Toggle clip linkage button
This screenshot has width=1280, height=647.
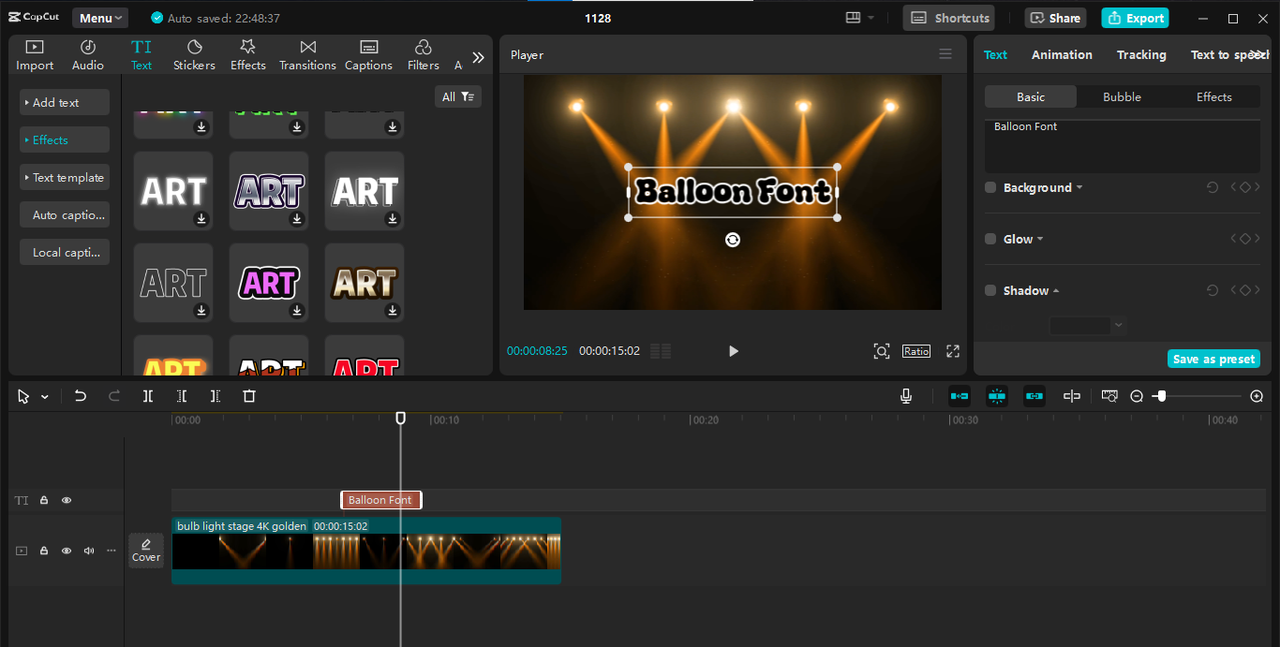1034,396
